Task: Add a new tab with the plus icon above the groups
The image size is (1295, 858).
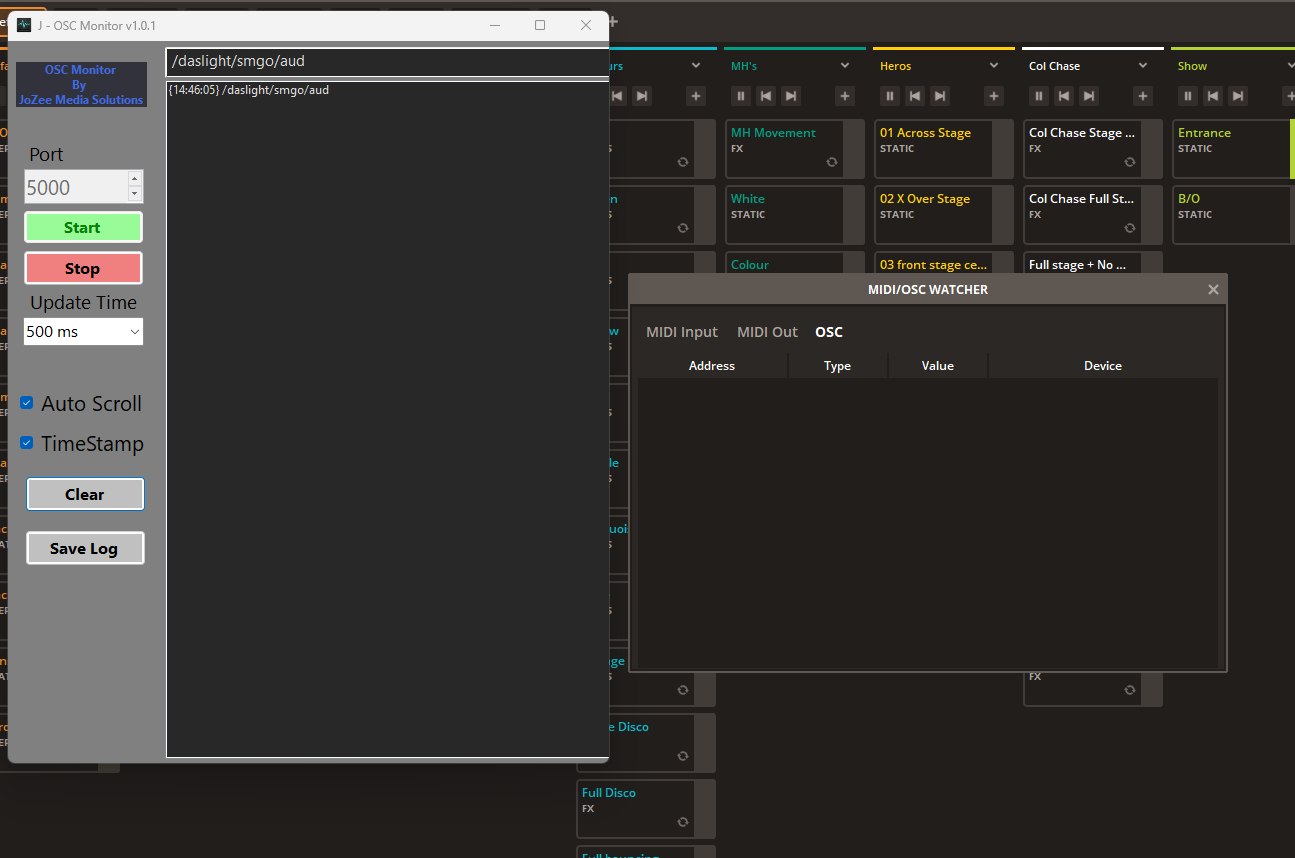Action: [x=612, y=21]
